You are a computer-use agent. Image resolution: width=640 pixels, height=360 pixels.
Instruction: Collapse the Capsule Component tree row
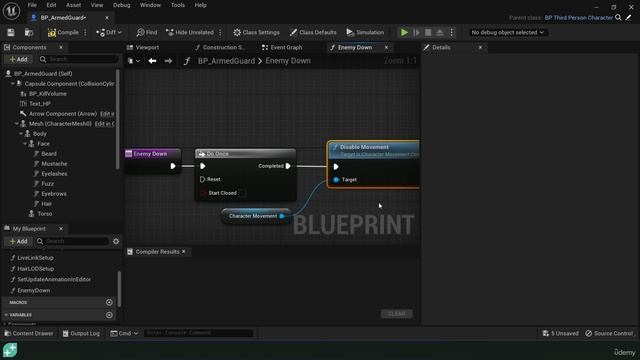click(13, 83)
